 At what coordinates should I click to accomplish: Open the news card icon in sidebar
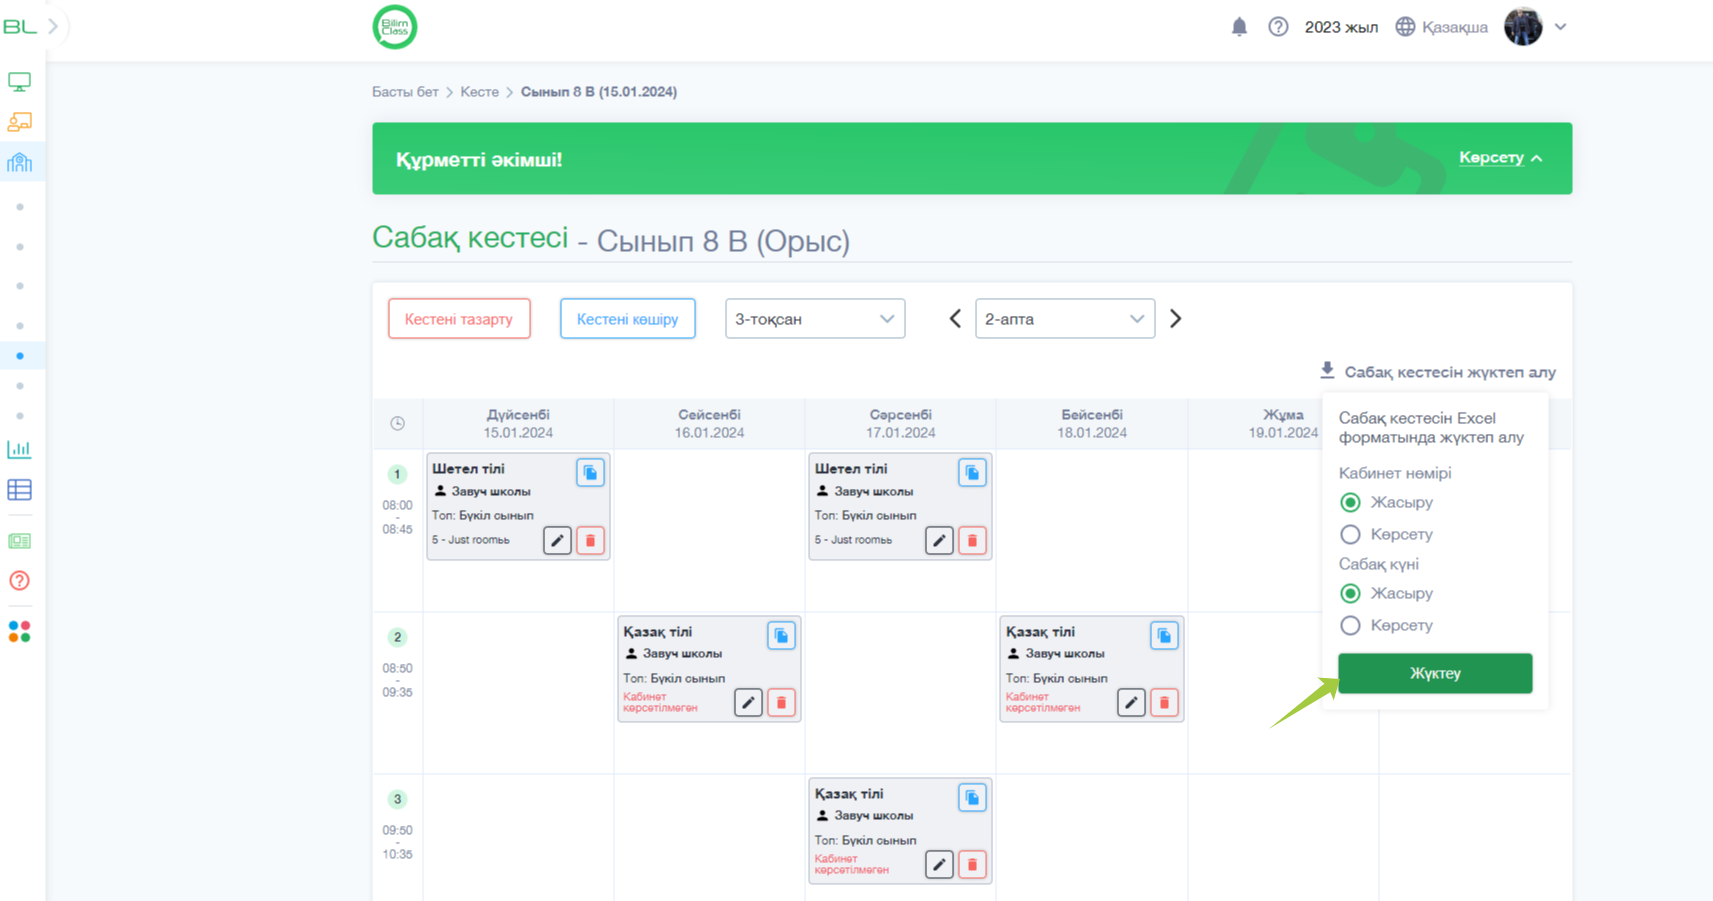(19, 541)
